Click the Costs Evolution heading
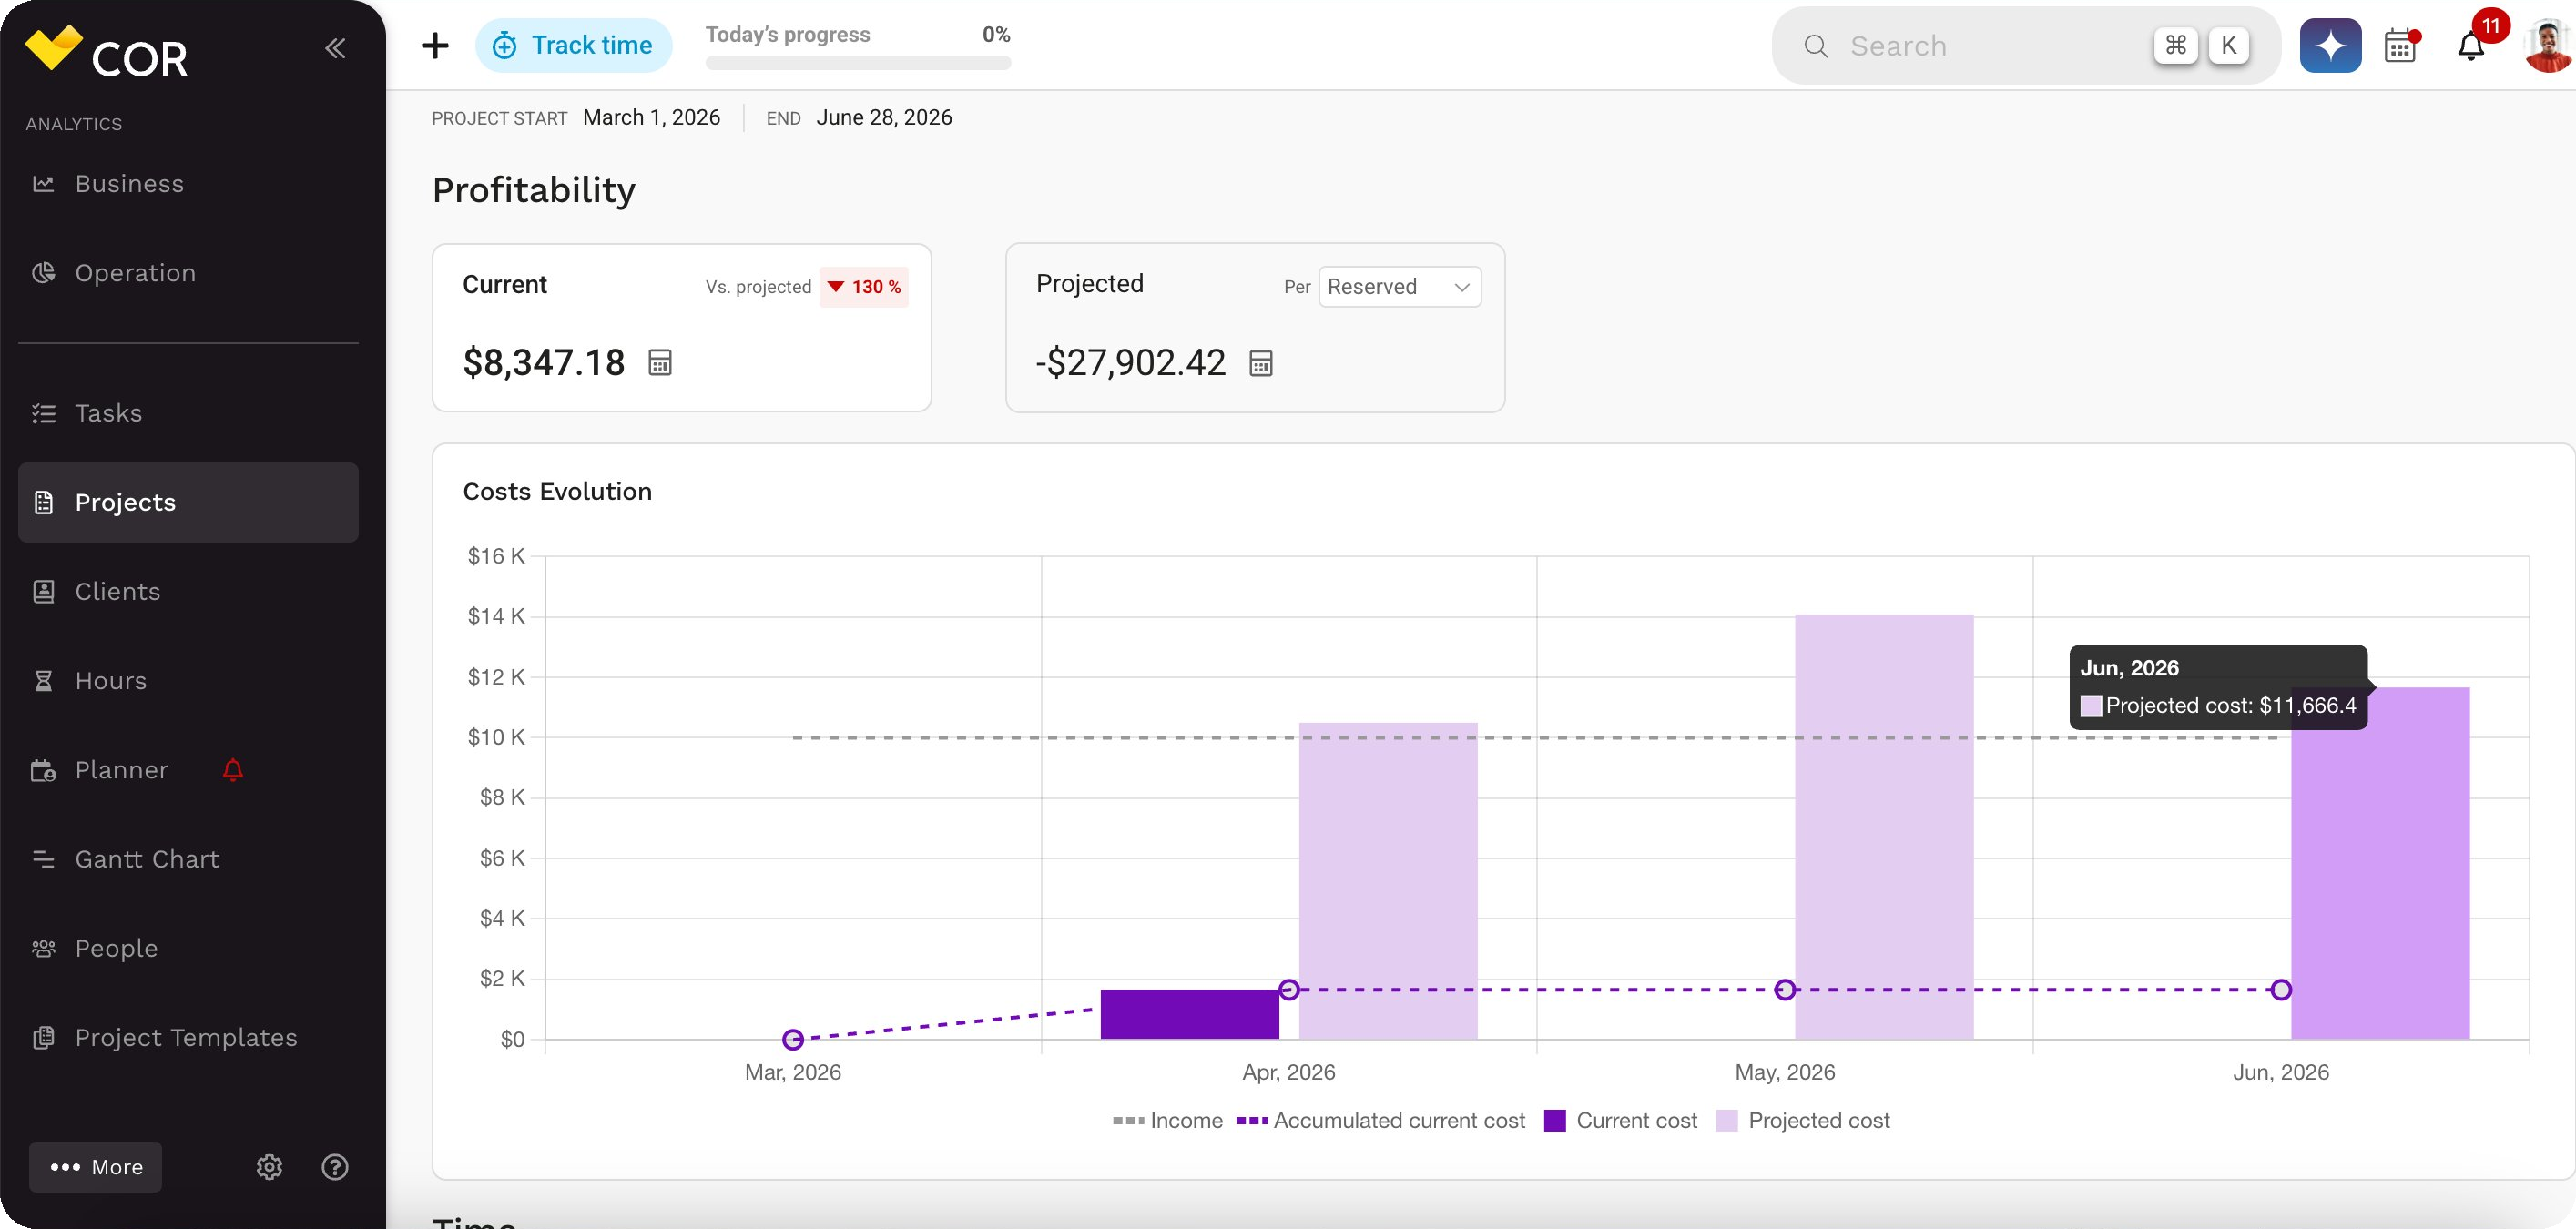The image size is (2576, 1229). [557, 491]
